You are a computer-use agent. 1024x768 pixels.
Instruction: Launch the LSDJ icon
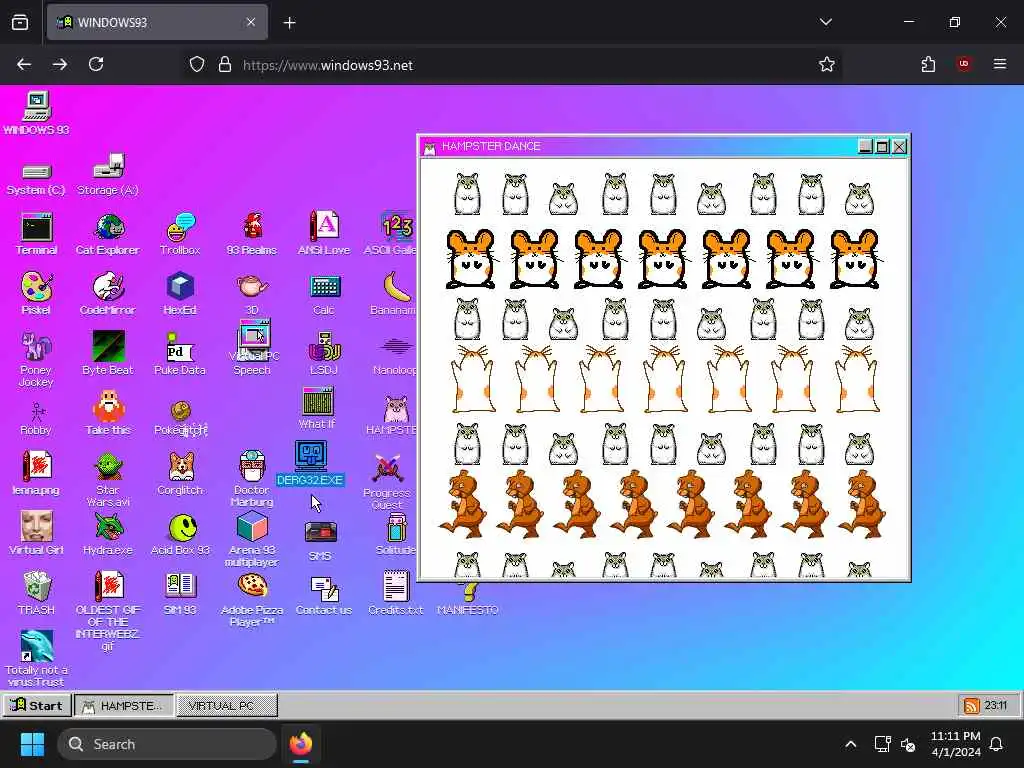(324, 353)
